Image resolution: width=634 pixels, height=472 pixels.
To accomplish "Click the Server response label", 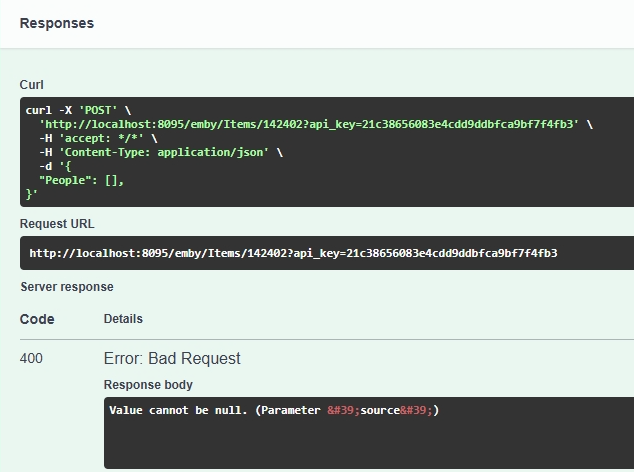I will [x=67, y=287].
